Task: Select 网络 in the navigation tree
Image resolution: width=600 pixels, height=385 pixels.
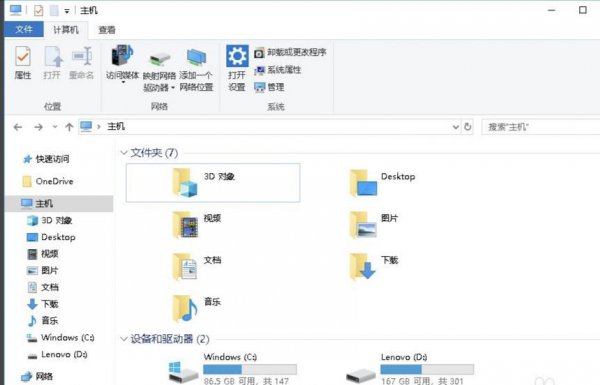Action: [37, 376]
